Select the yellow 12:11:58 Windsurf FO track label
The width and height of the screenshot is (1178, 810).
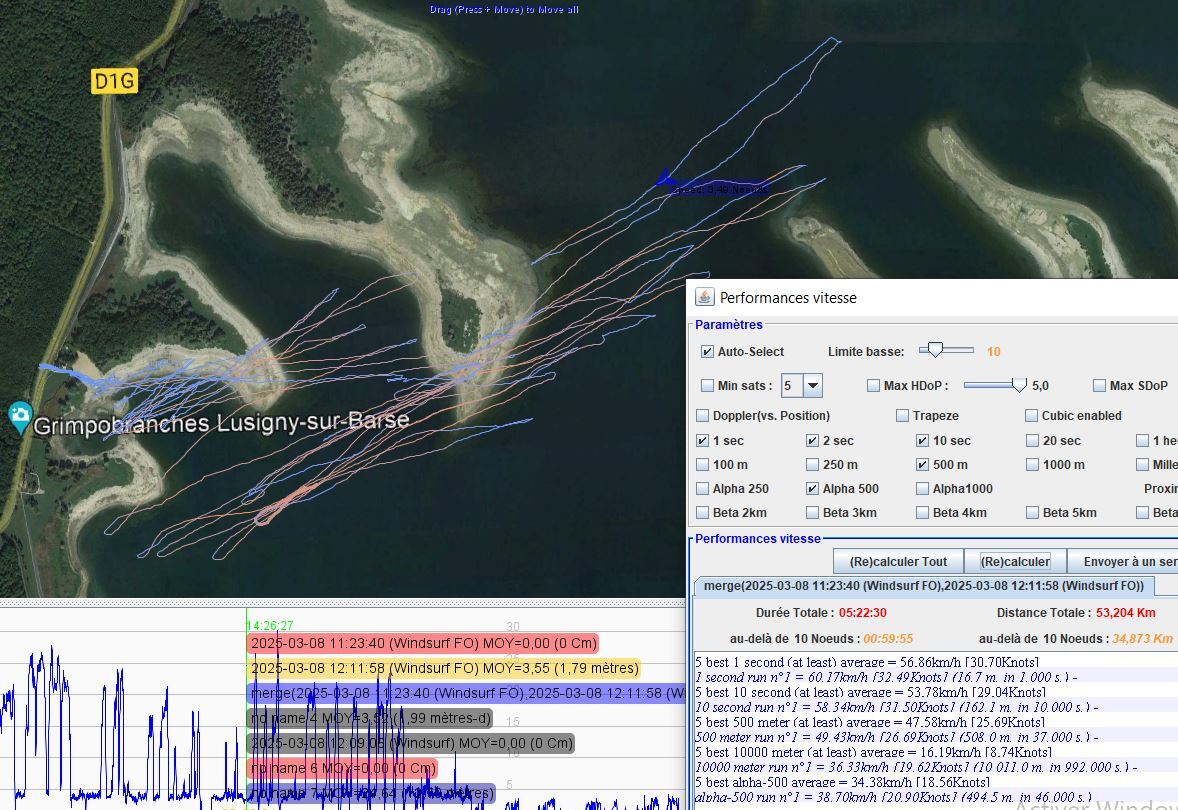click(x=444, y=669)
